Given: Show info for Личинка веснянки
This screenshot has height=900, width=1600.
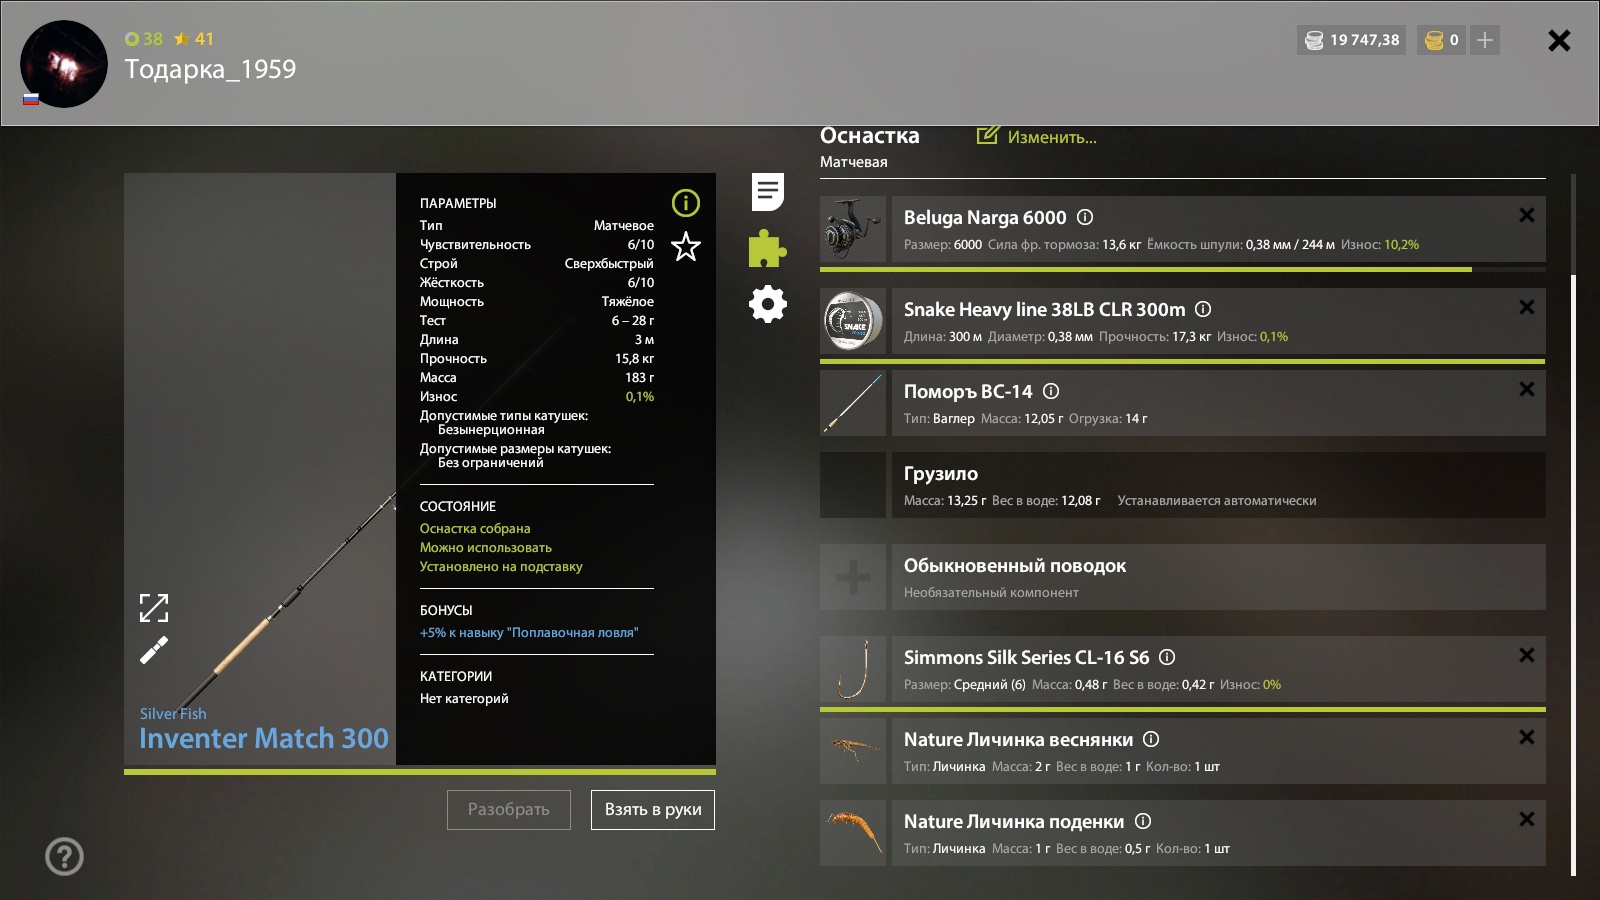Looking at the screenshot, I should 1151,739.
